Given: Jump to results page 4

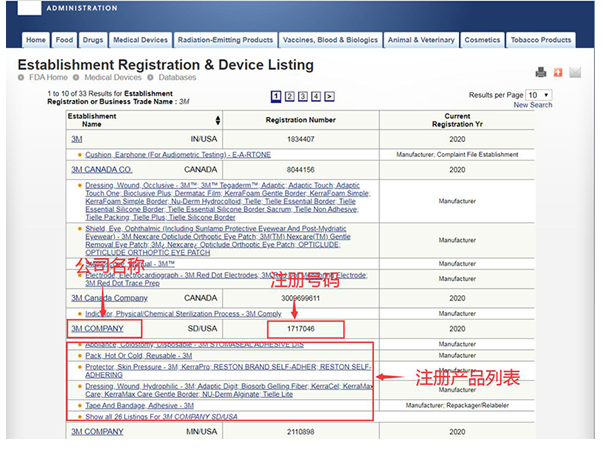Looking at the screenshot, I should (x=316, y=96).
